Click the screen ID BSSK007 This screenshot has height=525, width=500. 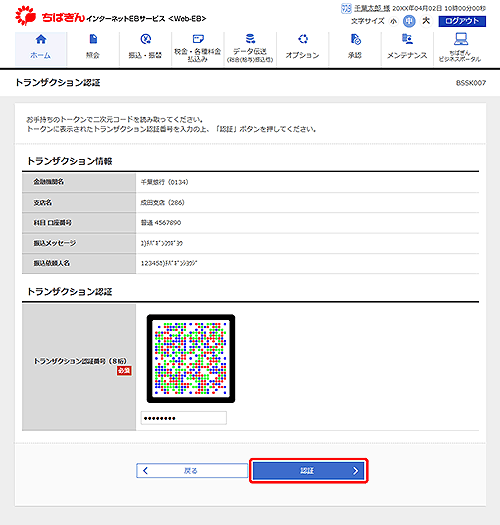pyautogui.click(x=471, y=83)
